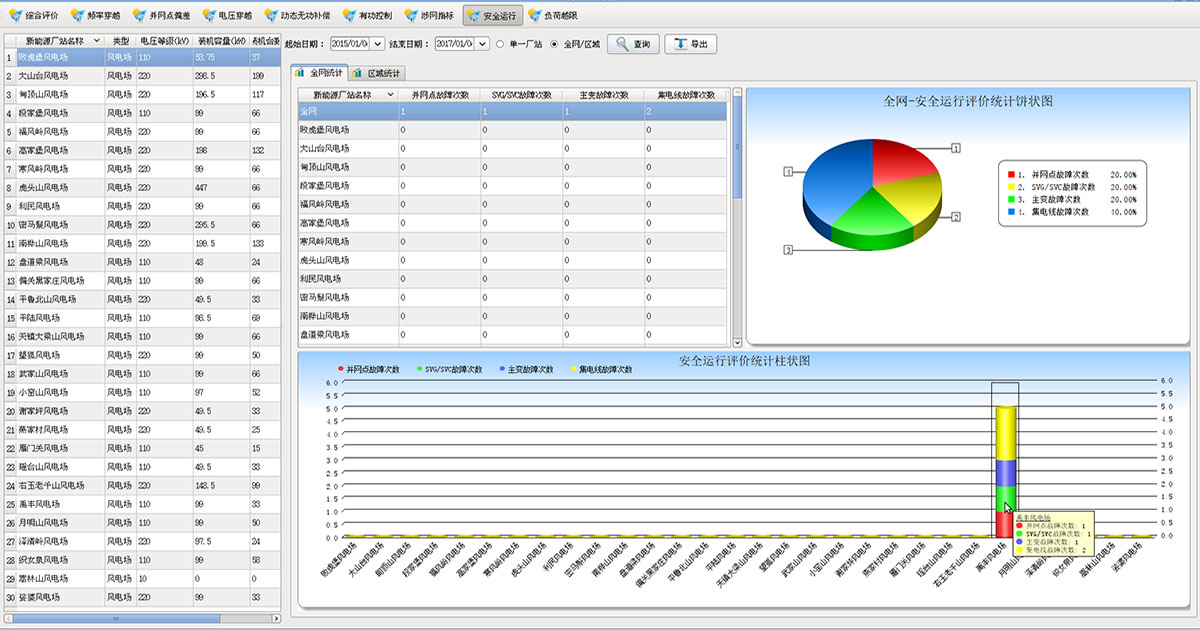Expand the 新能源厂站名称 column dropdown in left list
This screenshot has width=1200, height=630.
tap(97, 40)
